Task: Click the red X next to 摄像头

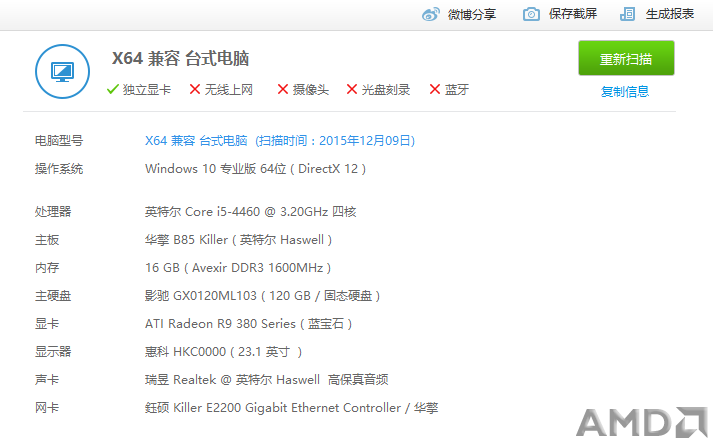Action: [283, 89]
